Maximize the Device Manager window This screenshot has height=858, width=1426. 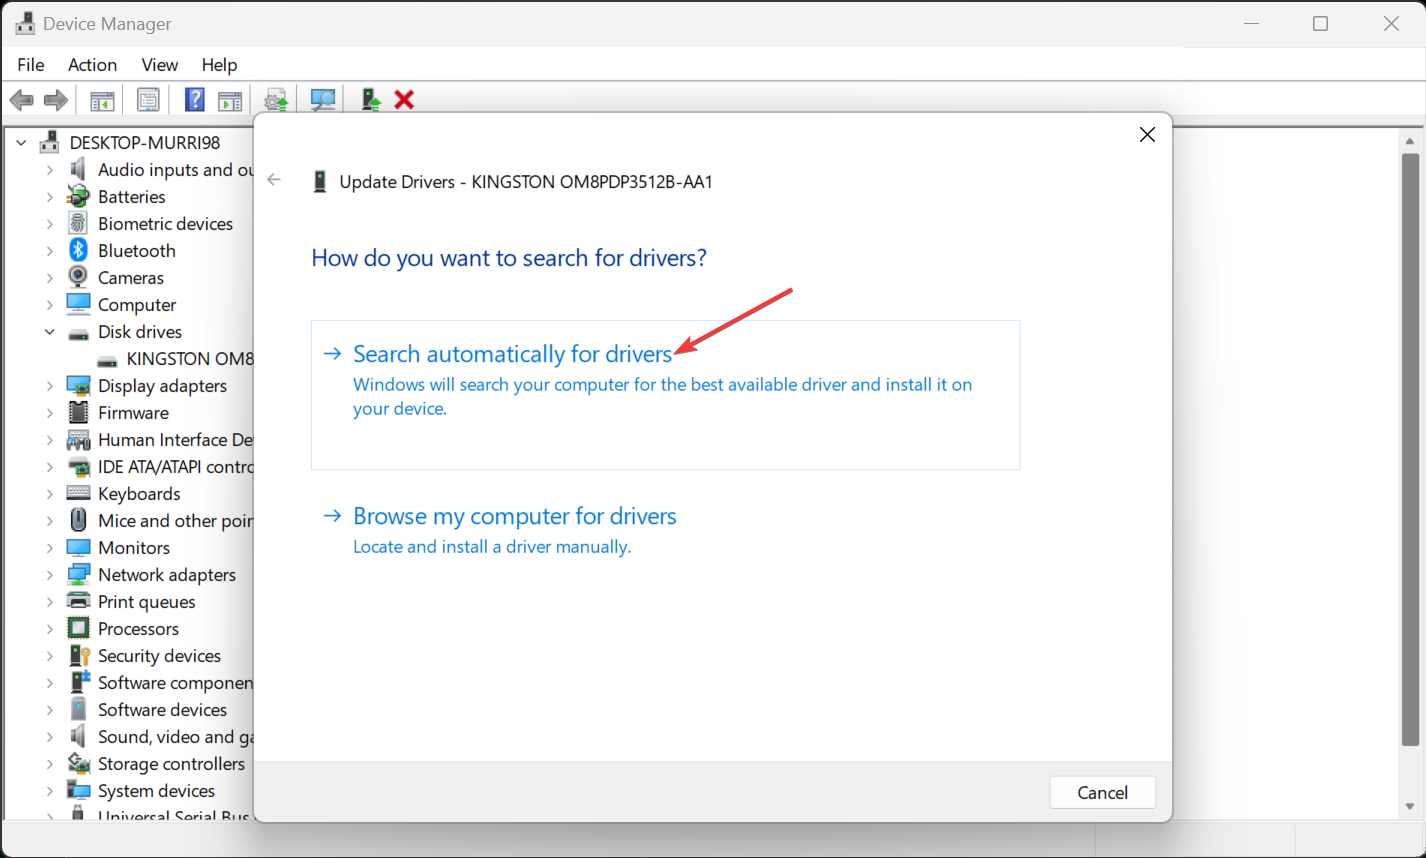coord(1320,23)
